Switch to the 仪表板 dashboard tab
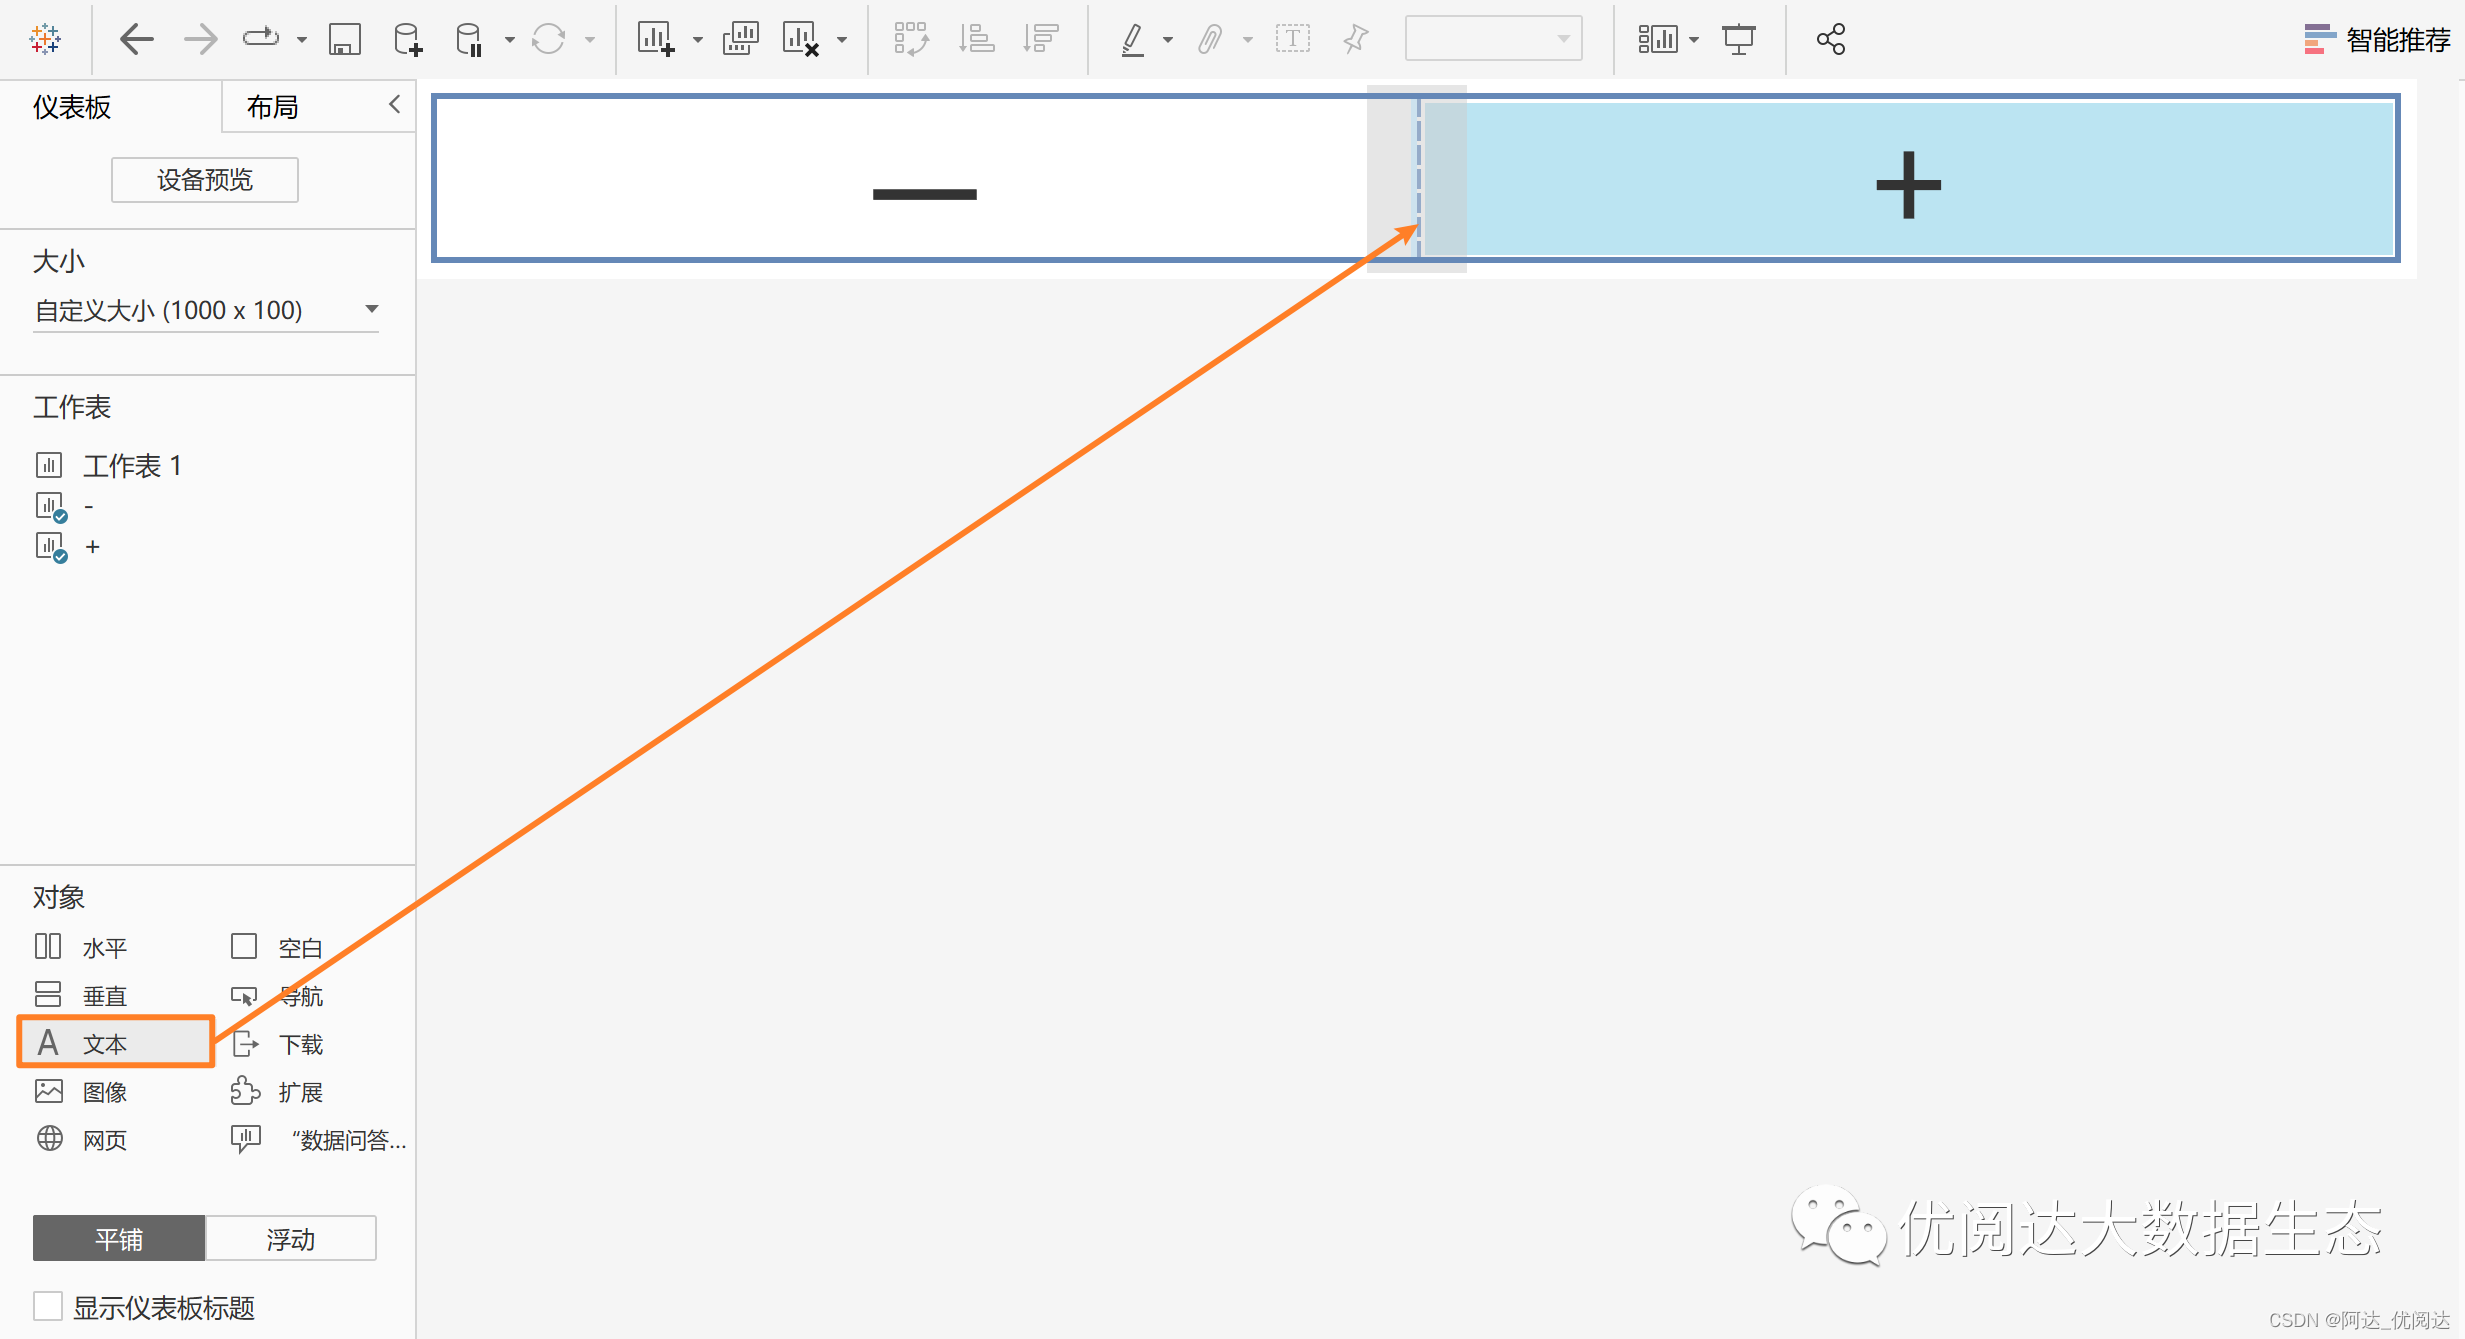 tap(72, 107)
